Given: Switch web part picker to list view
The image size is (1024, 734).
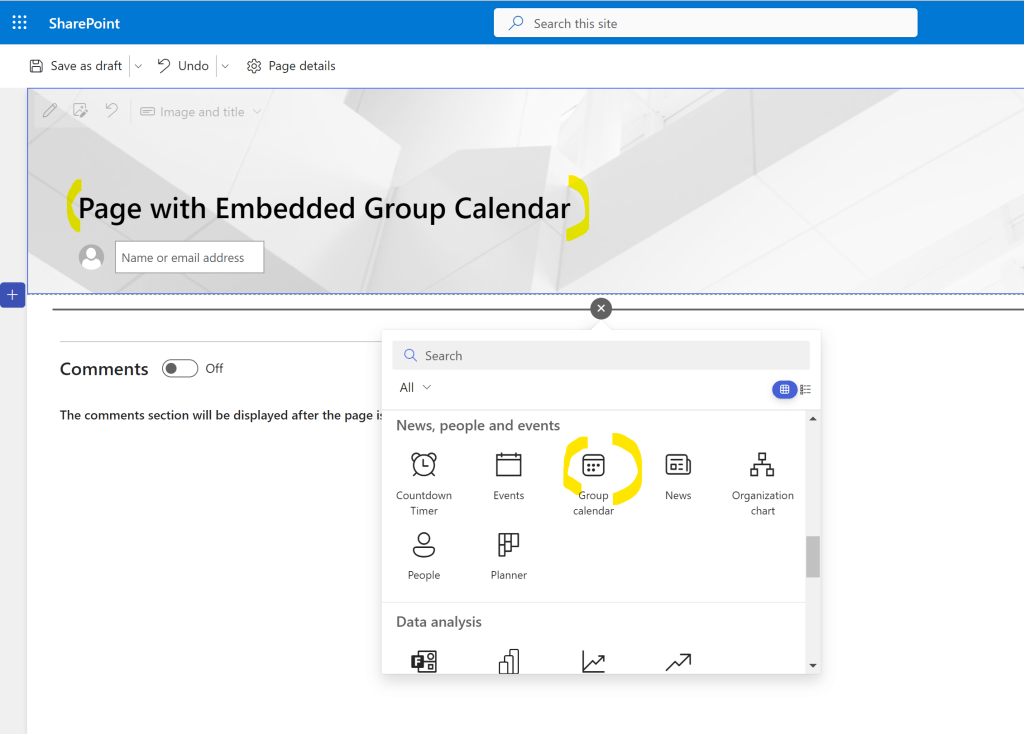Looking at the screenshot, I should pos(806,389).
